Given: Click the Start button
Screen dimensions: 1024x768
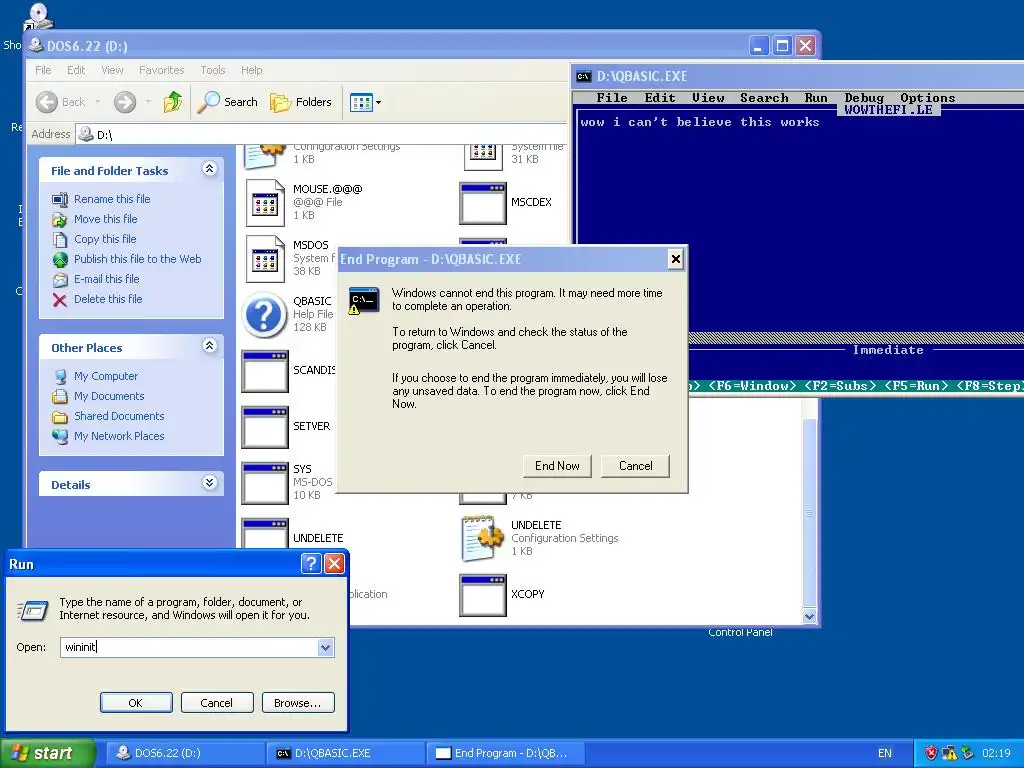Looking at the screenshot, I should (47, 753).
